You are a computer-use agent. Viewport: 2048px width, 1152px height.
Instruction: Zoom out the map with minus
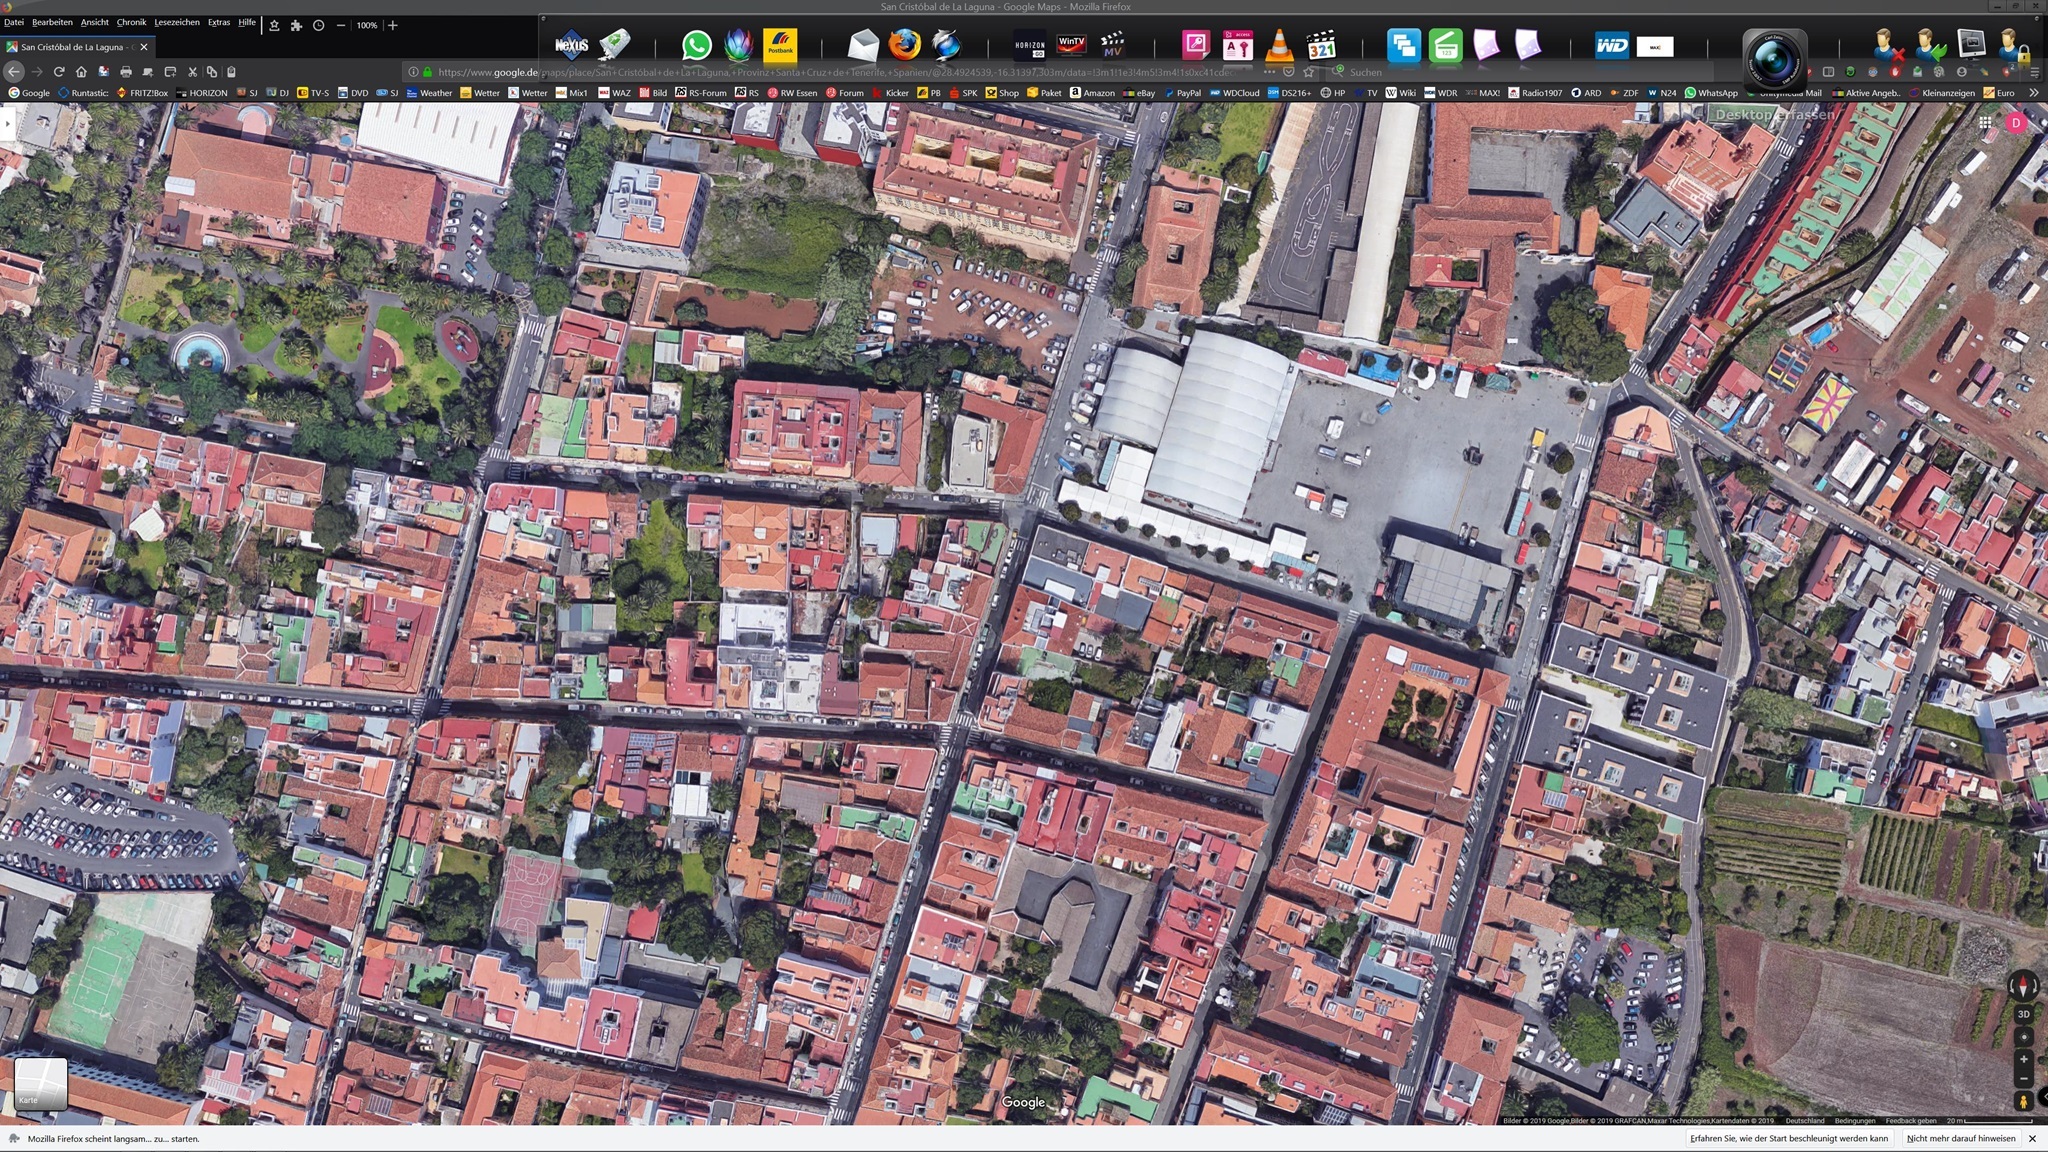2023,1078
